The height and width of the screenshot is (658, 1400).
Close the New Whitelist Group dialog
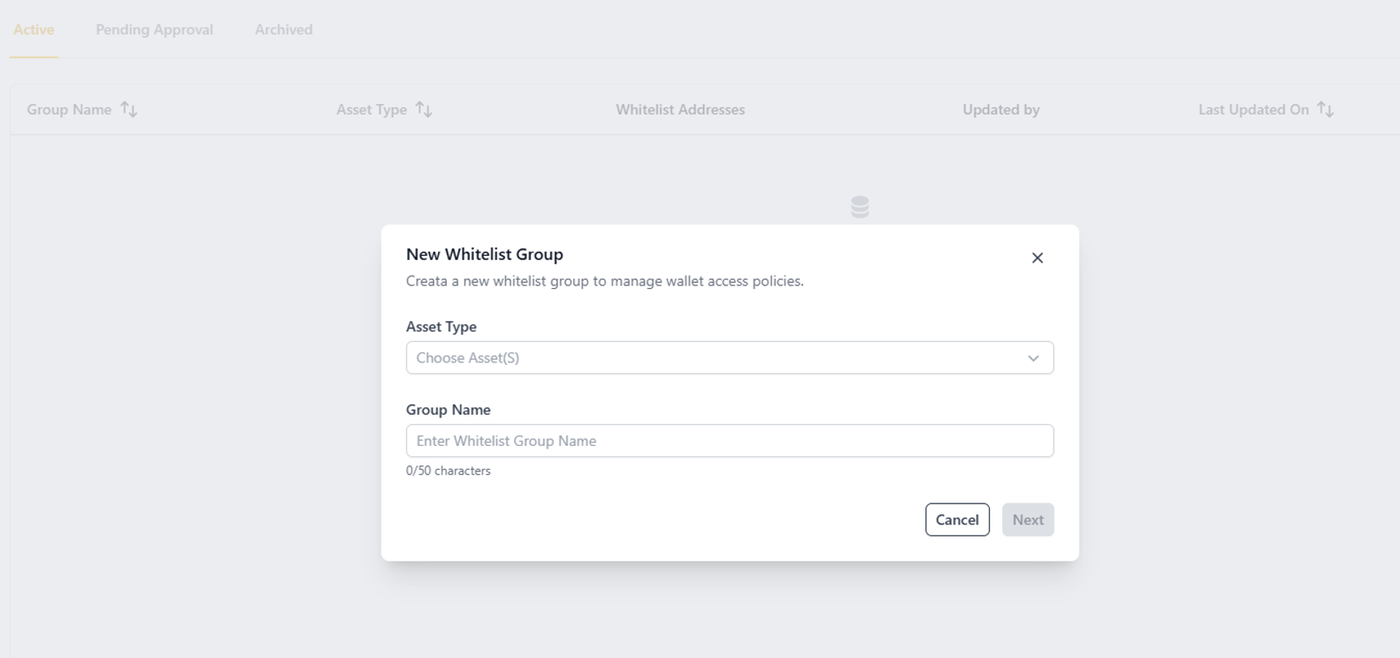[1037, 258]
